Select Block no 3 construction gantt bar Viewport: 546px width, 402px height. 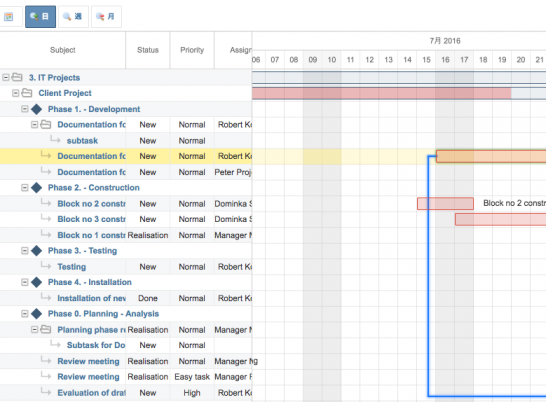(x=500, y=219)
